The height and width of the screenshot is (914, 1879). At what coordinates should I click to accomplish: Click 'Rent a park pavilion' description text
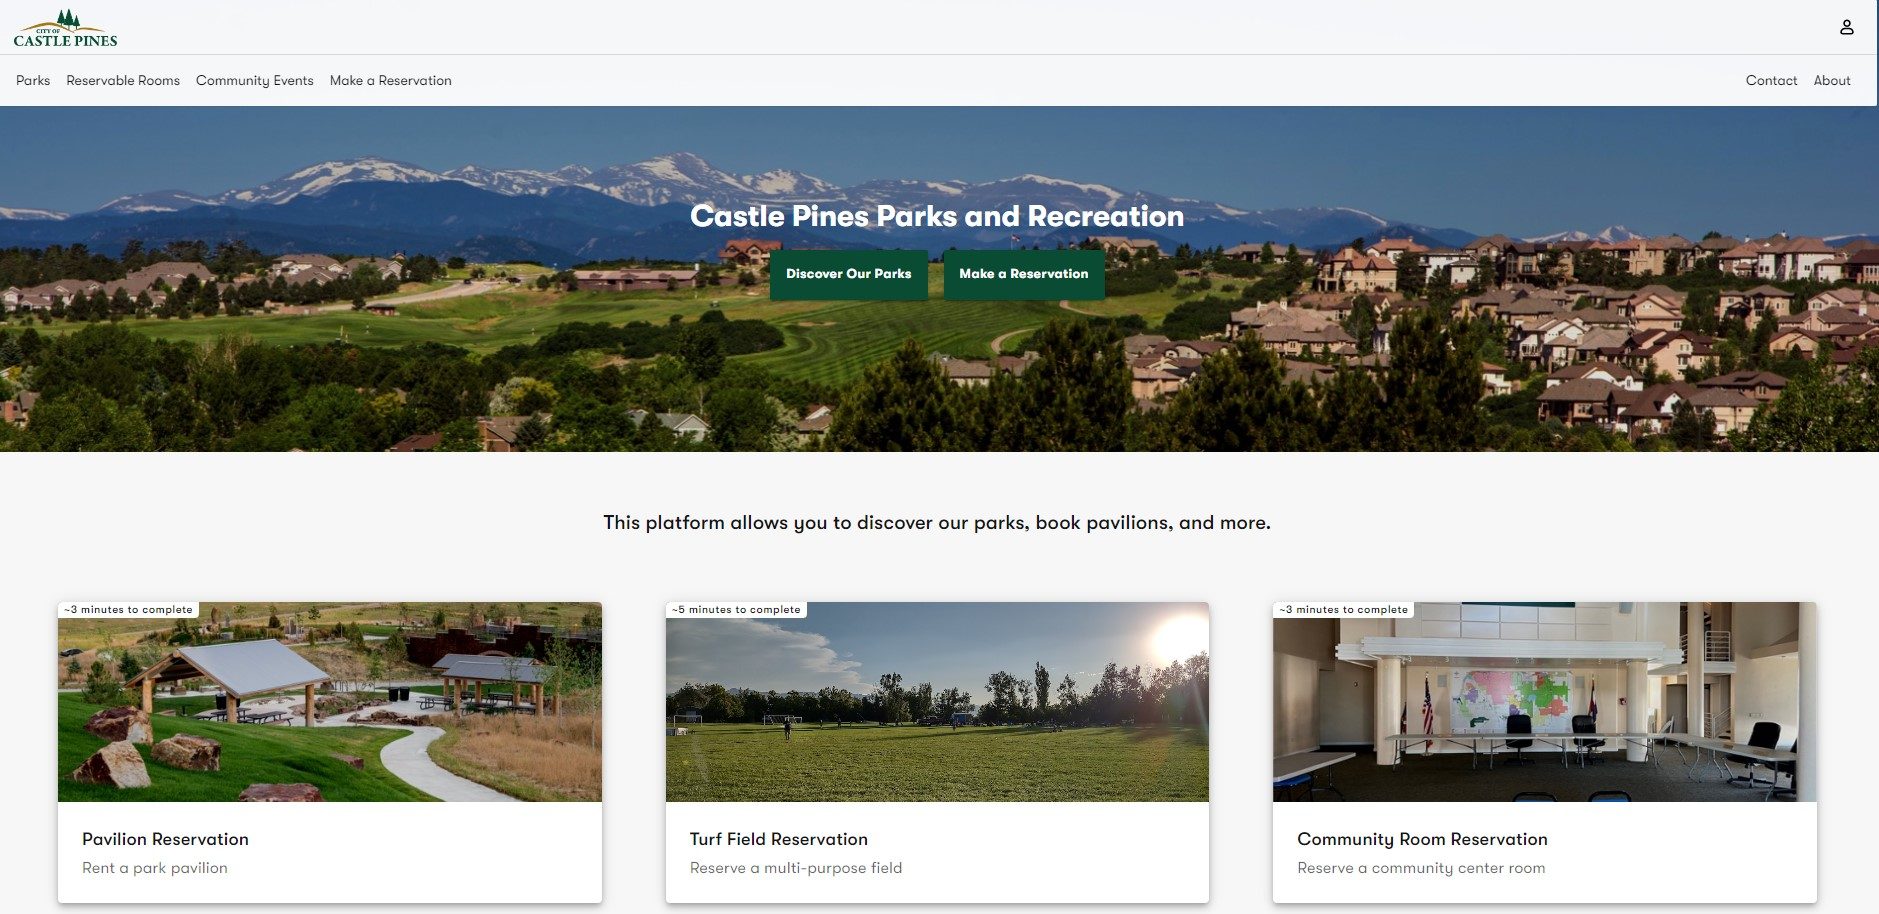(155, 868)
